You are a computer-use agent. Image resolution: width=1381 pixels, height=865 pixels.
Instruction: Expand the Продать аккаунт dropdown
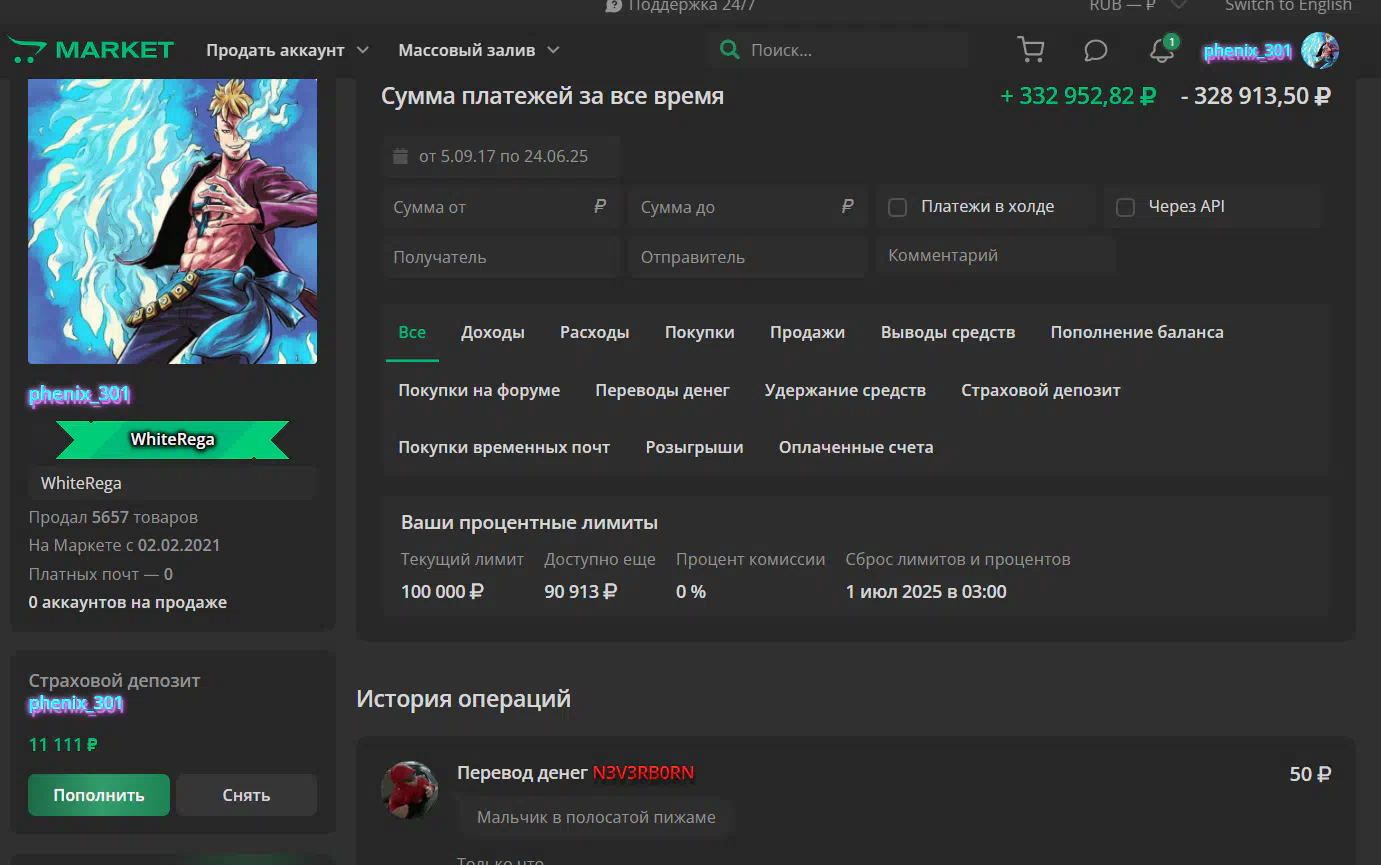(287, 50)
